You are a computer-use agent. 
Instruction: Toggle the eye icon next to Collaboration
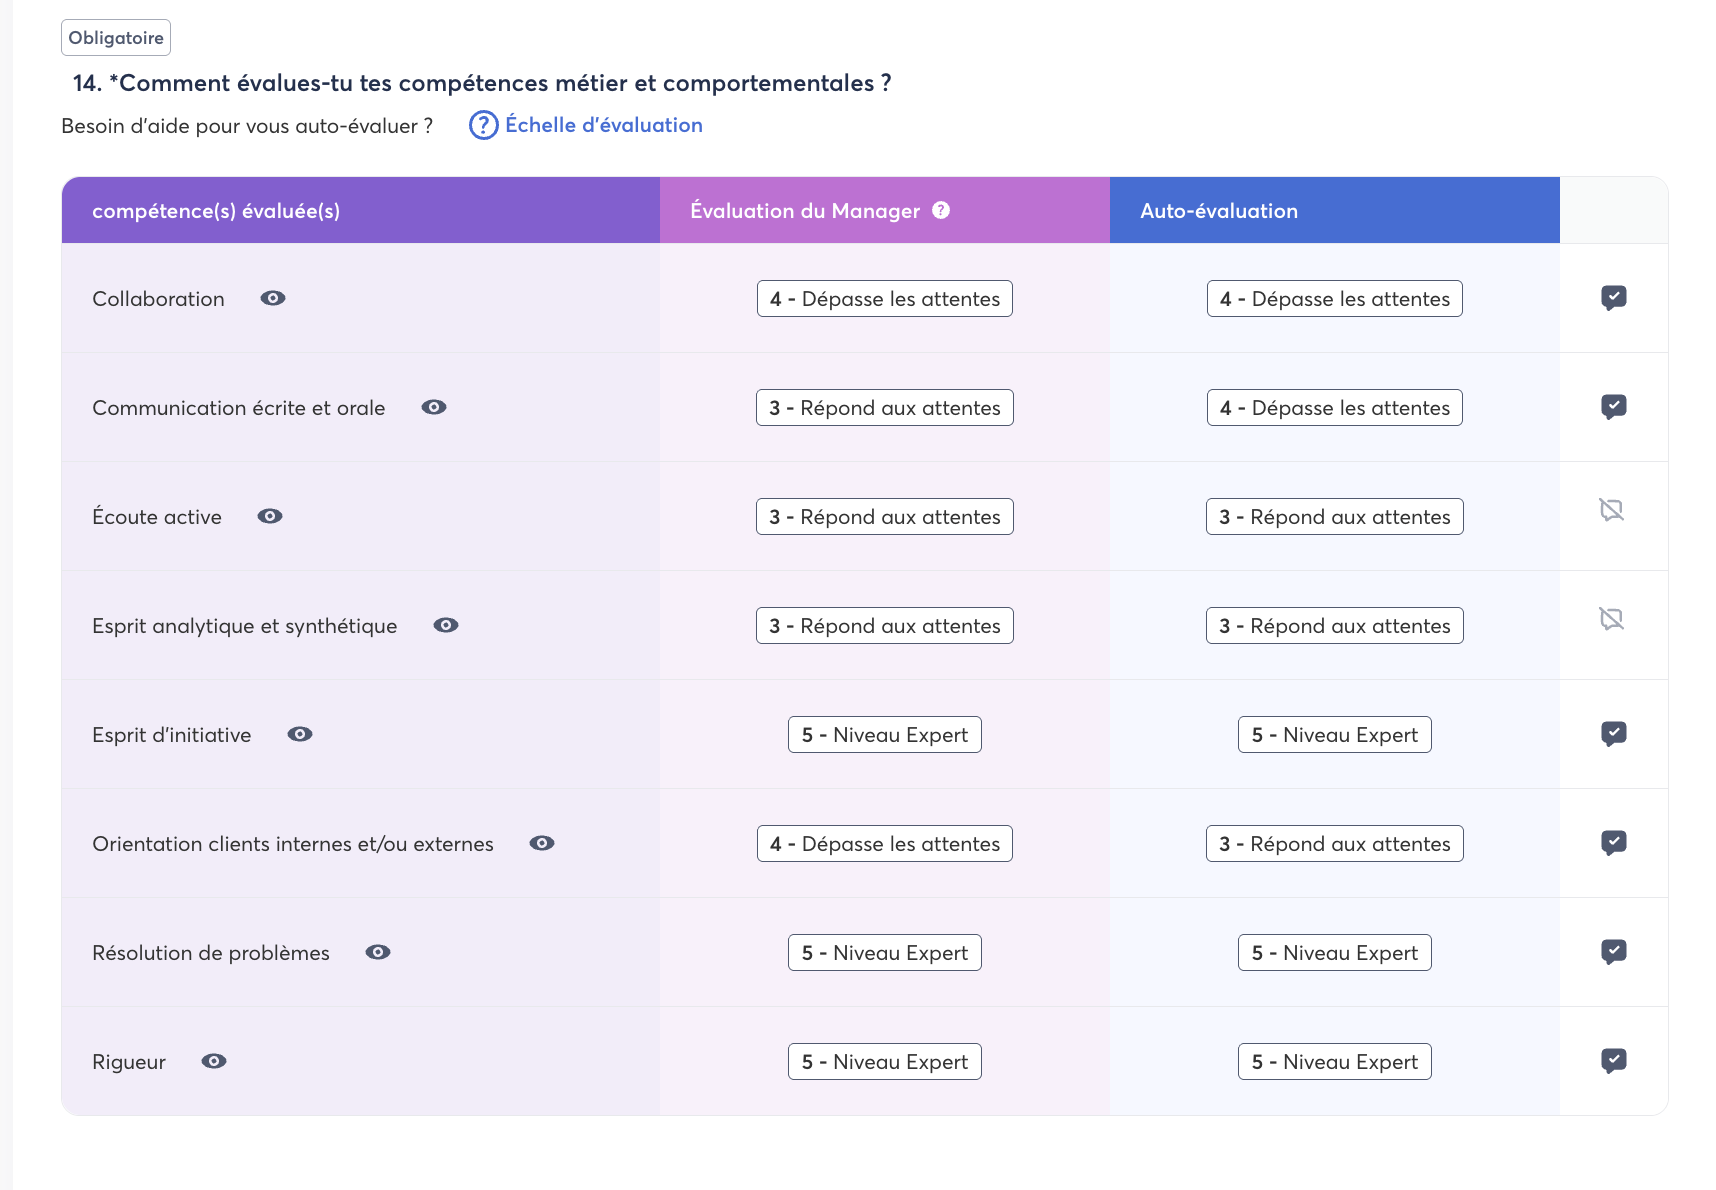(273, 298)
